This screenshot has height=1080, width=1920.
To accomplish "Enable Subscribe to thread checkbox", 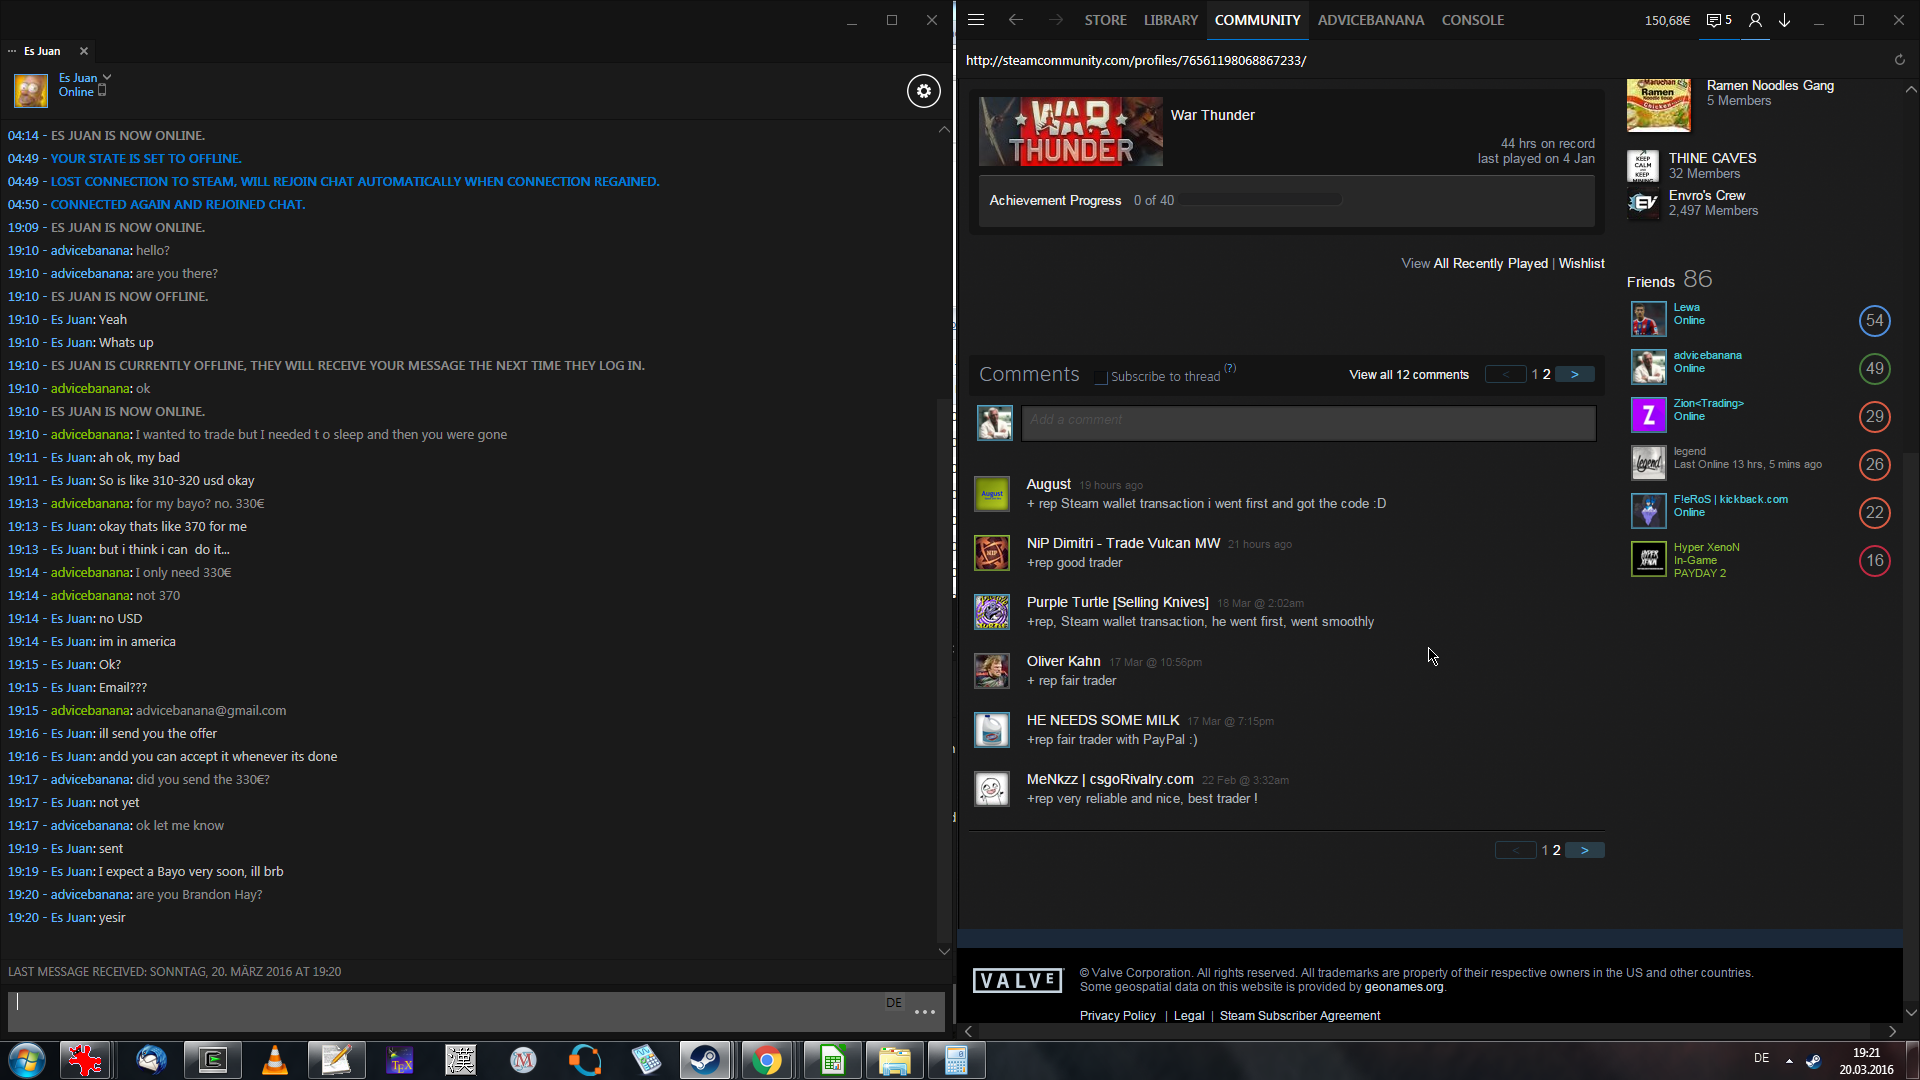I will (x=1101, y=377).
